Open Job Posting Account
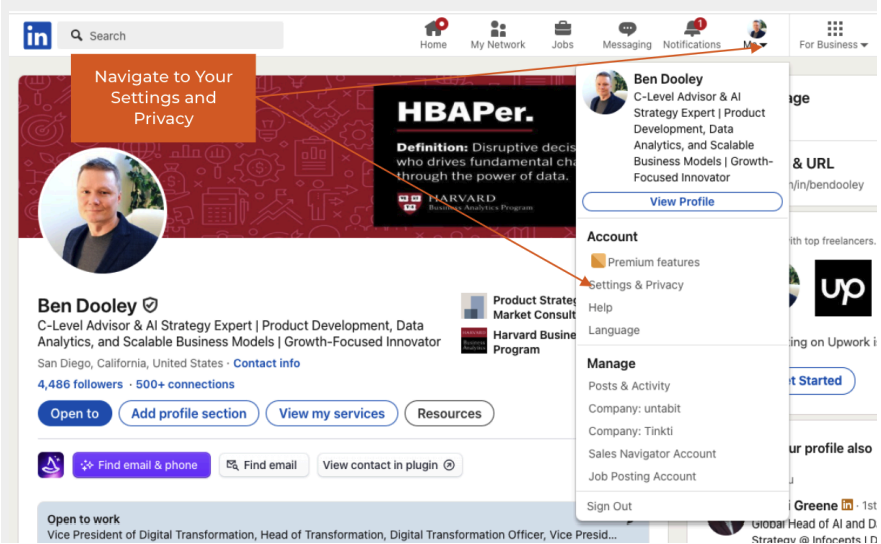This screenshot has height=544, width=881. point(642,476)
